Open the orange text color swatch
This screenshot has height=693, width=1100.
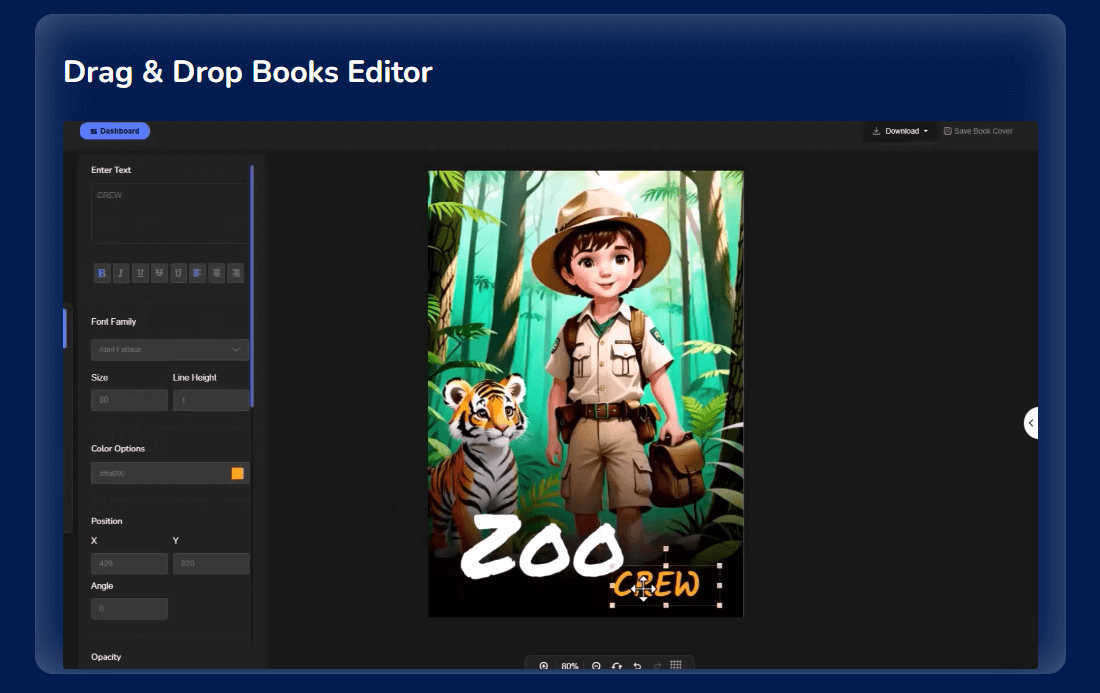coord(238,473)
